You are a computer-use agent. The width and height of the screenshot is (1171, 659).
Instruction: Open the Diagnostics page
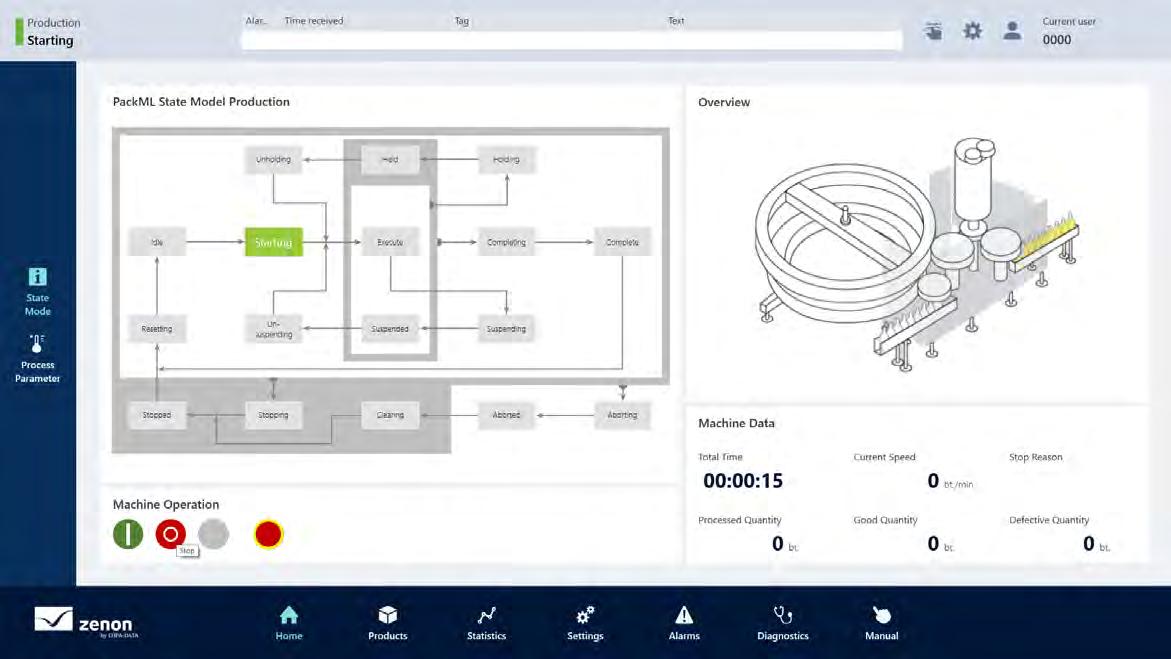click(x=783, y=623)
